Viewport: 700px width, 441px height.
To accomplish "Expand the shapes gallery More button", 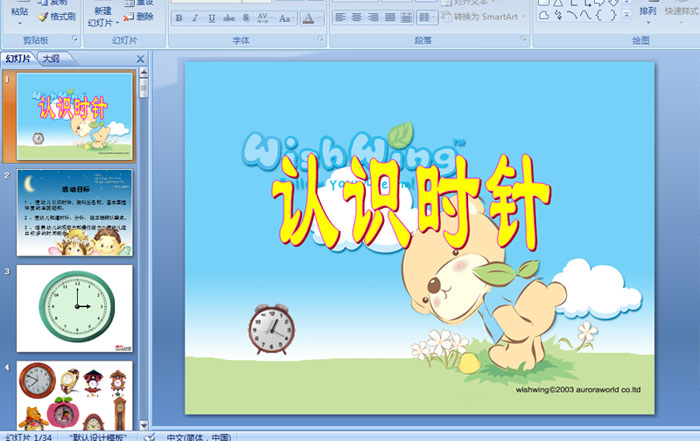I will [x=627, y=16].
